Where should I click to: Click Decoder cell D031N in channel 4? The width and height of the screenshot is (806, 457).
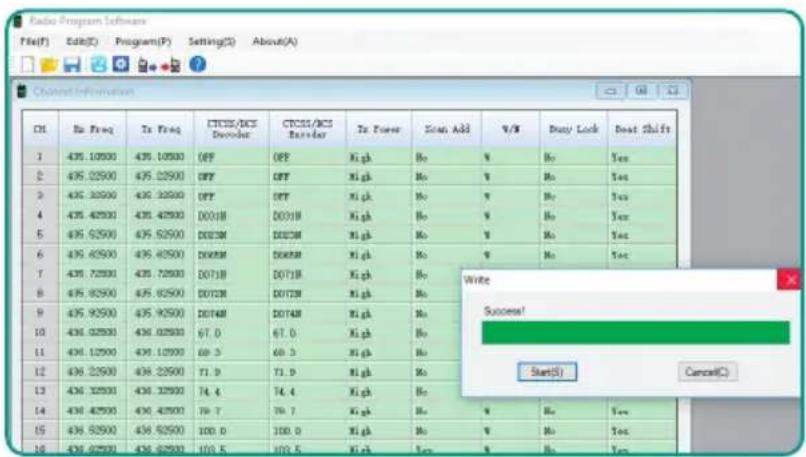[x=231, y=215]
